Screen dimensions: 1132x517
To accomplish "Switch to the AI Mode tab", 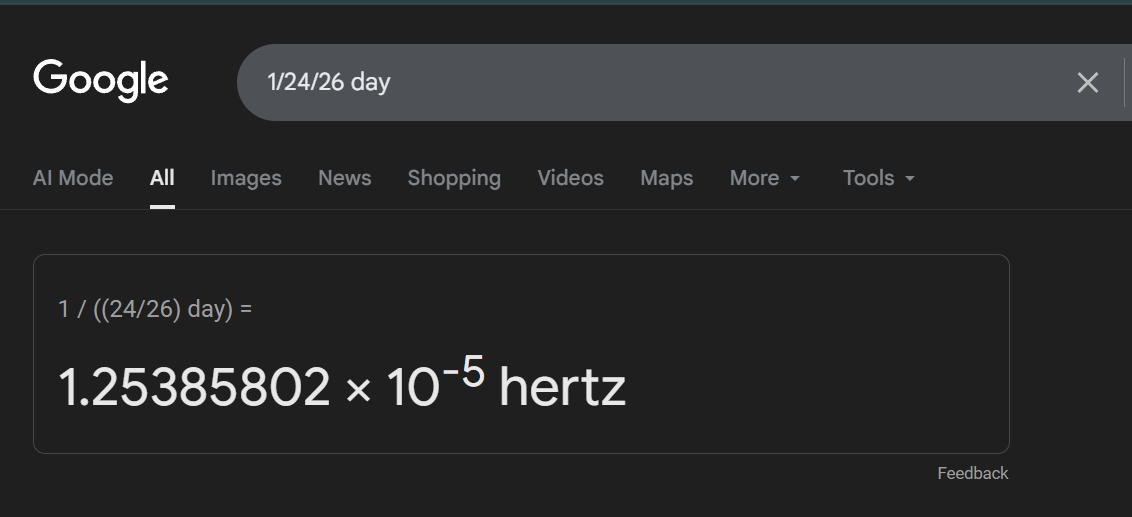I will pyautogui.click(x=73, y=178).
